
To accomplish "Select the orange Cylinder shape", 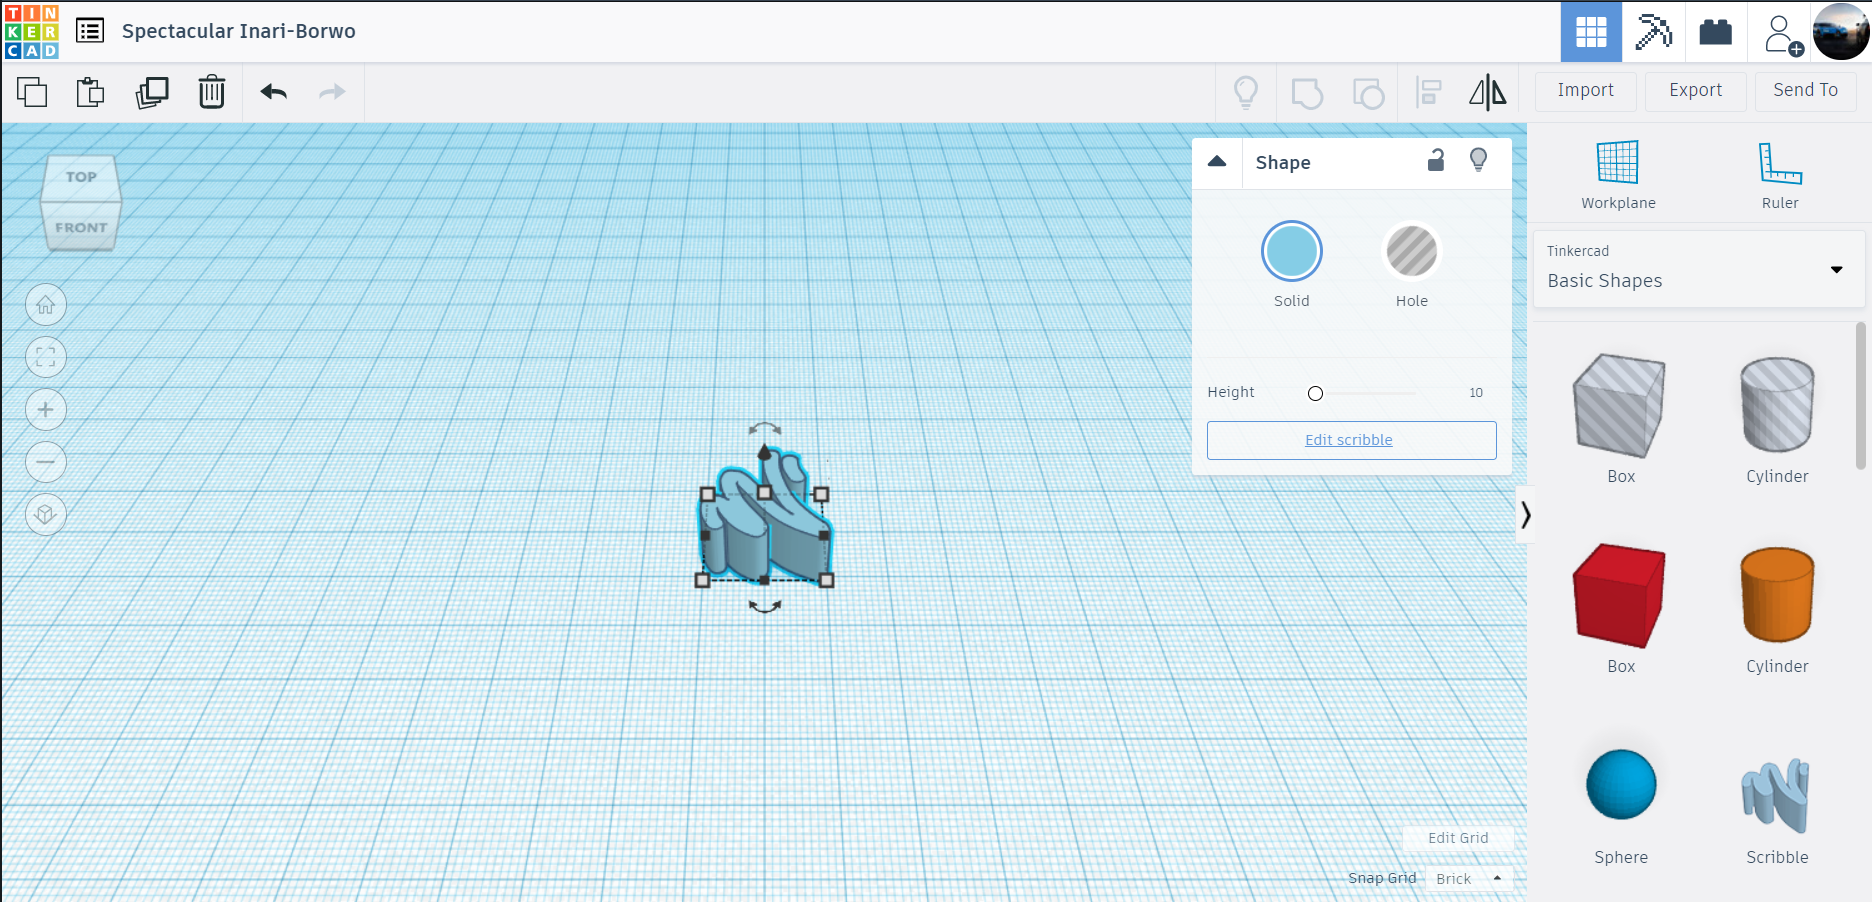I will coord(1777,596).
